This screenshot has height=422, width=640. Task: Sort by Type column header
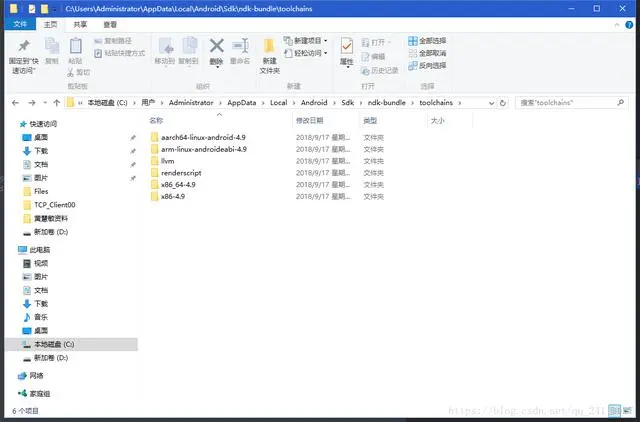pos(370,120)
